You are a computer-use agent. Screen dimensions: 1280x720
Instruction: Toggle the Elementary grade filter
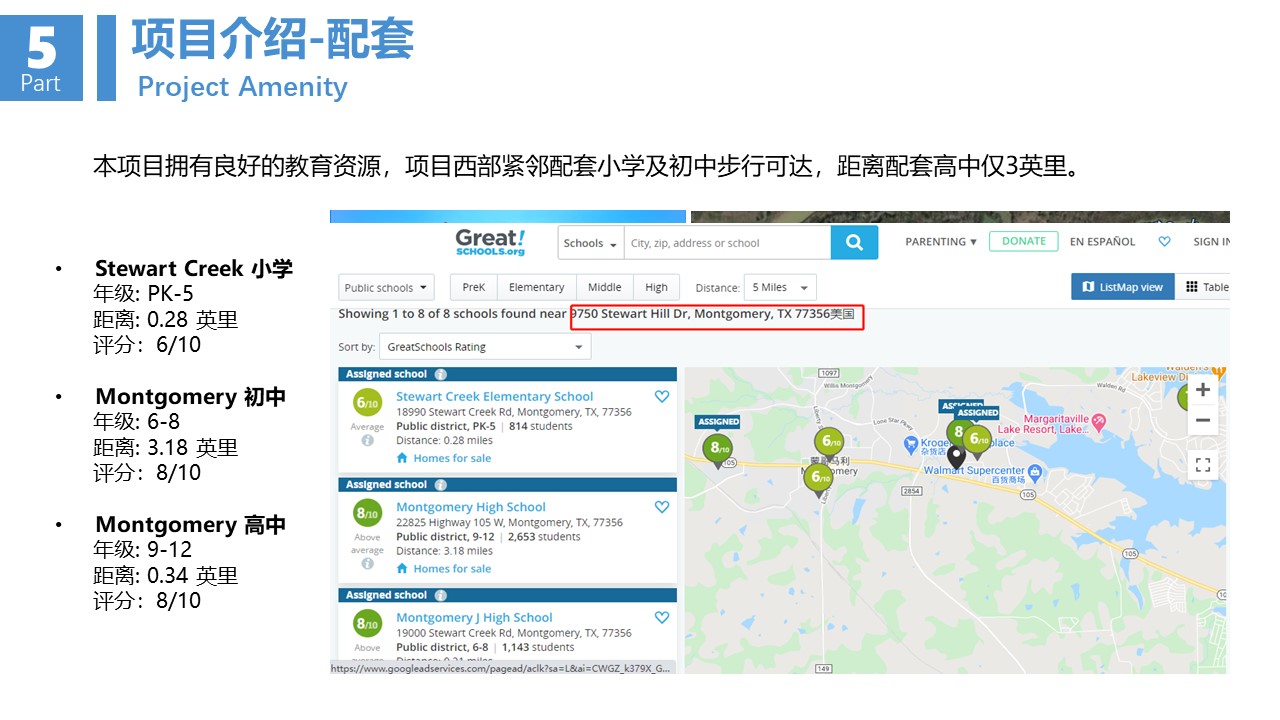tap(536, 288)
